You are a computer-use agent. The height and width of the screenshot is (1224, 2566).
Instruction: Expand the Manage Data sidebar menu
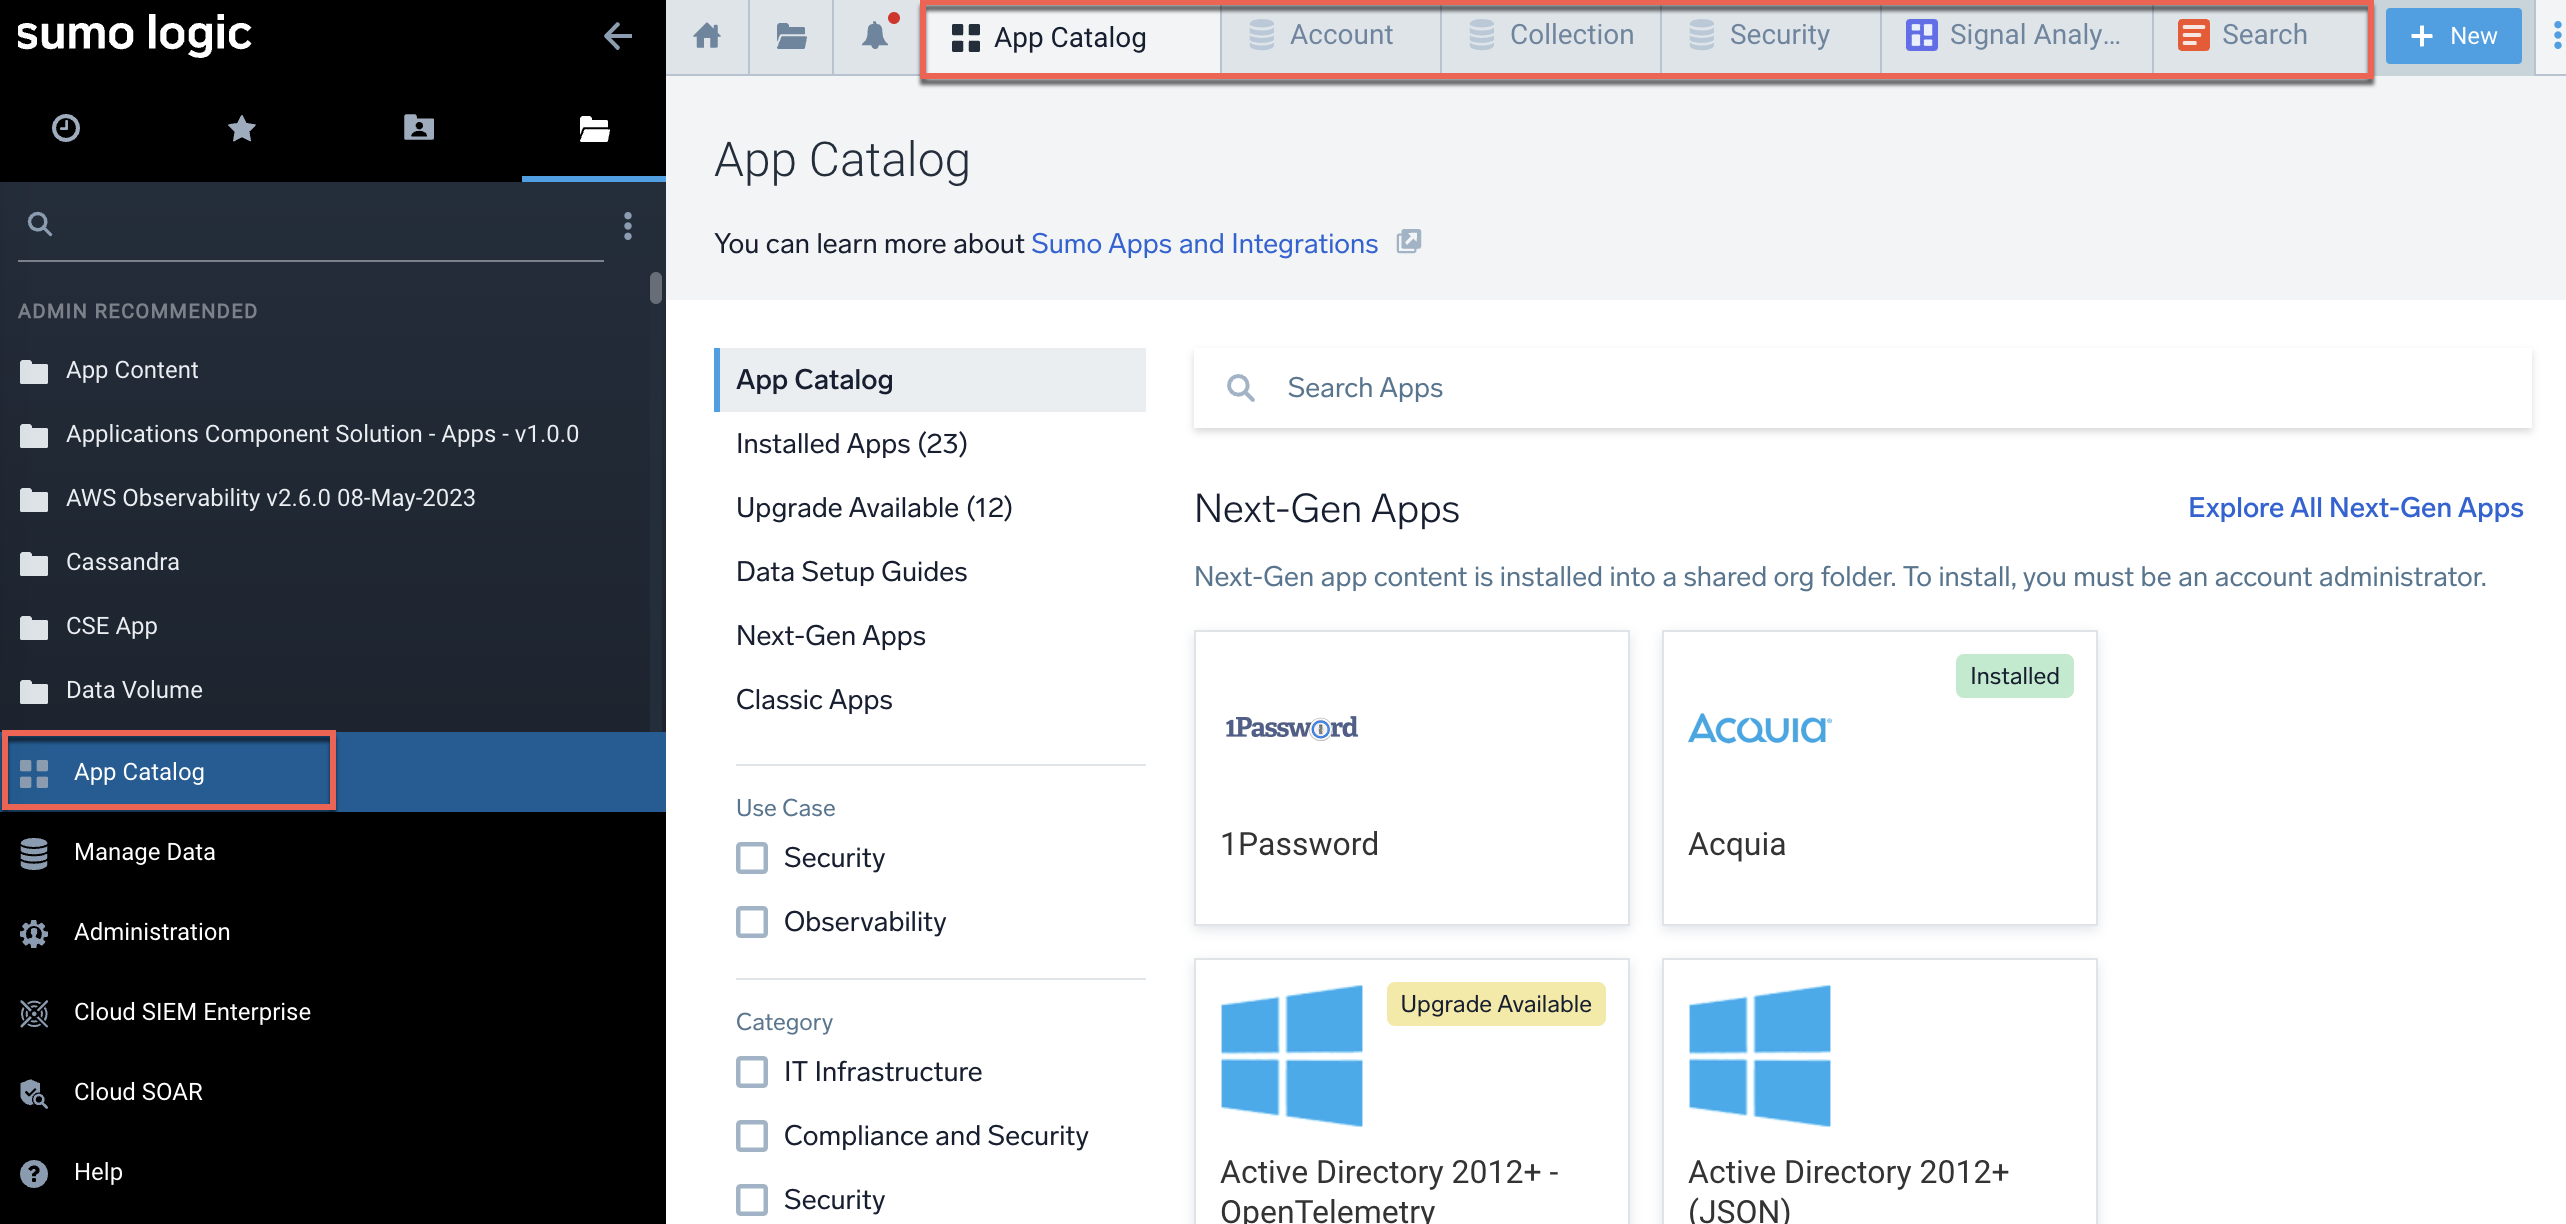[x=145, y=851]
